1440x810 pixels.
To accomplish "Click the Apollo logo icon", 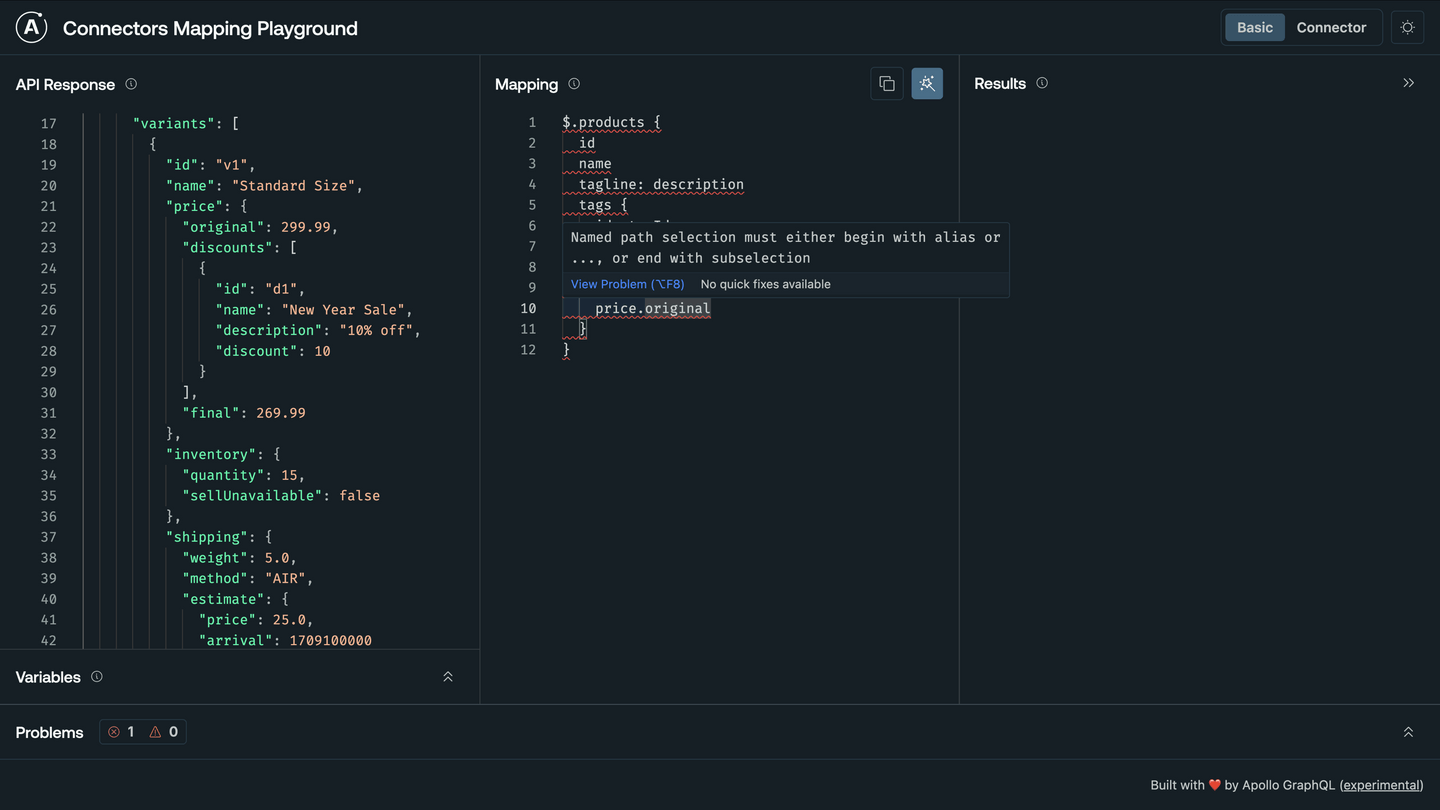I will point(32,28).
